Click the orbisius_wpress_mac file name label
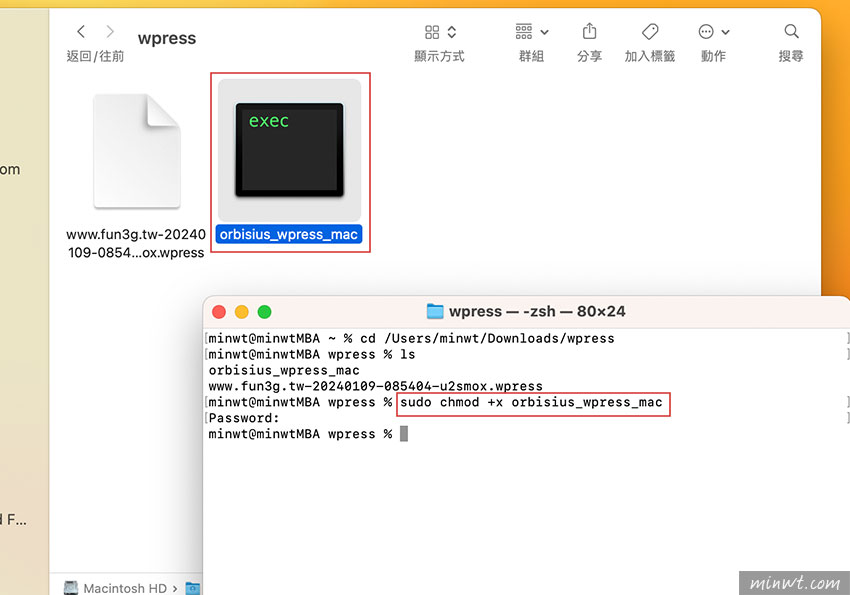The height and width of the screenshot is (595, 850). [288, 235]
